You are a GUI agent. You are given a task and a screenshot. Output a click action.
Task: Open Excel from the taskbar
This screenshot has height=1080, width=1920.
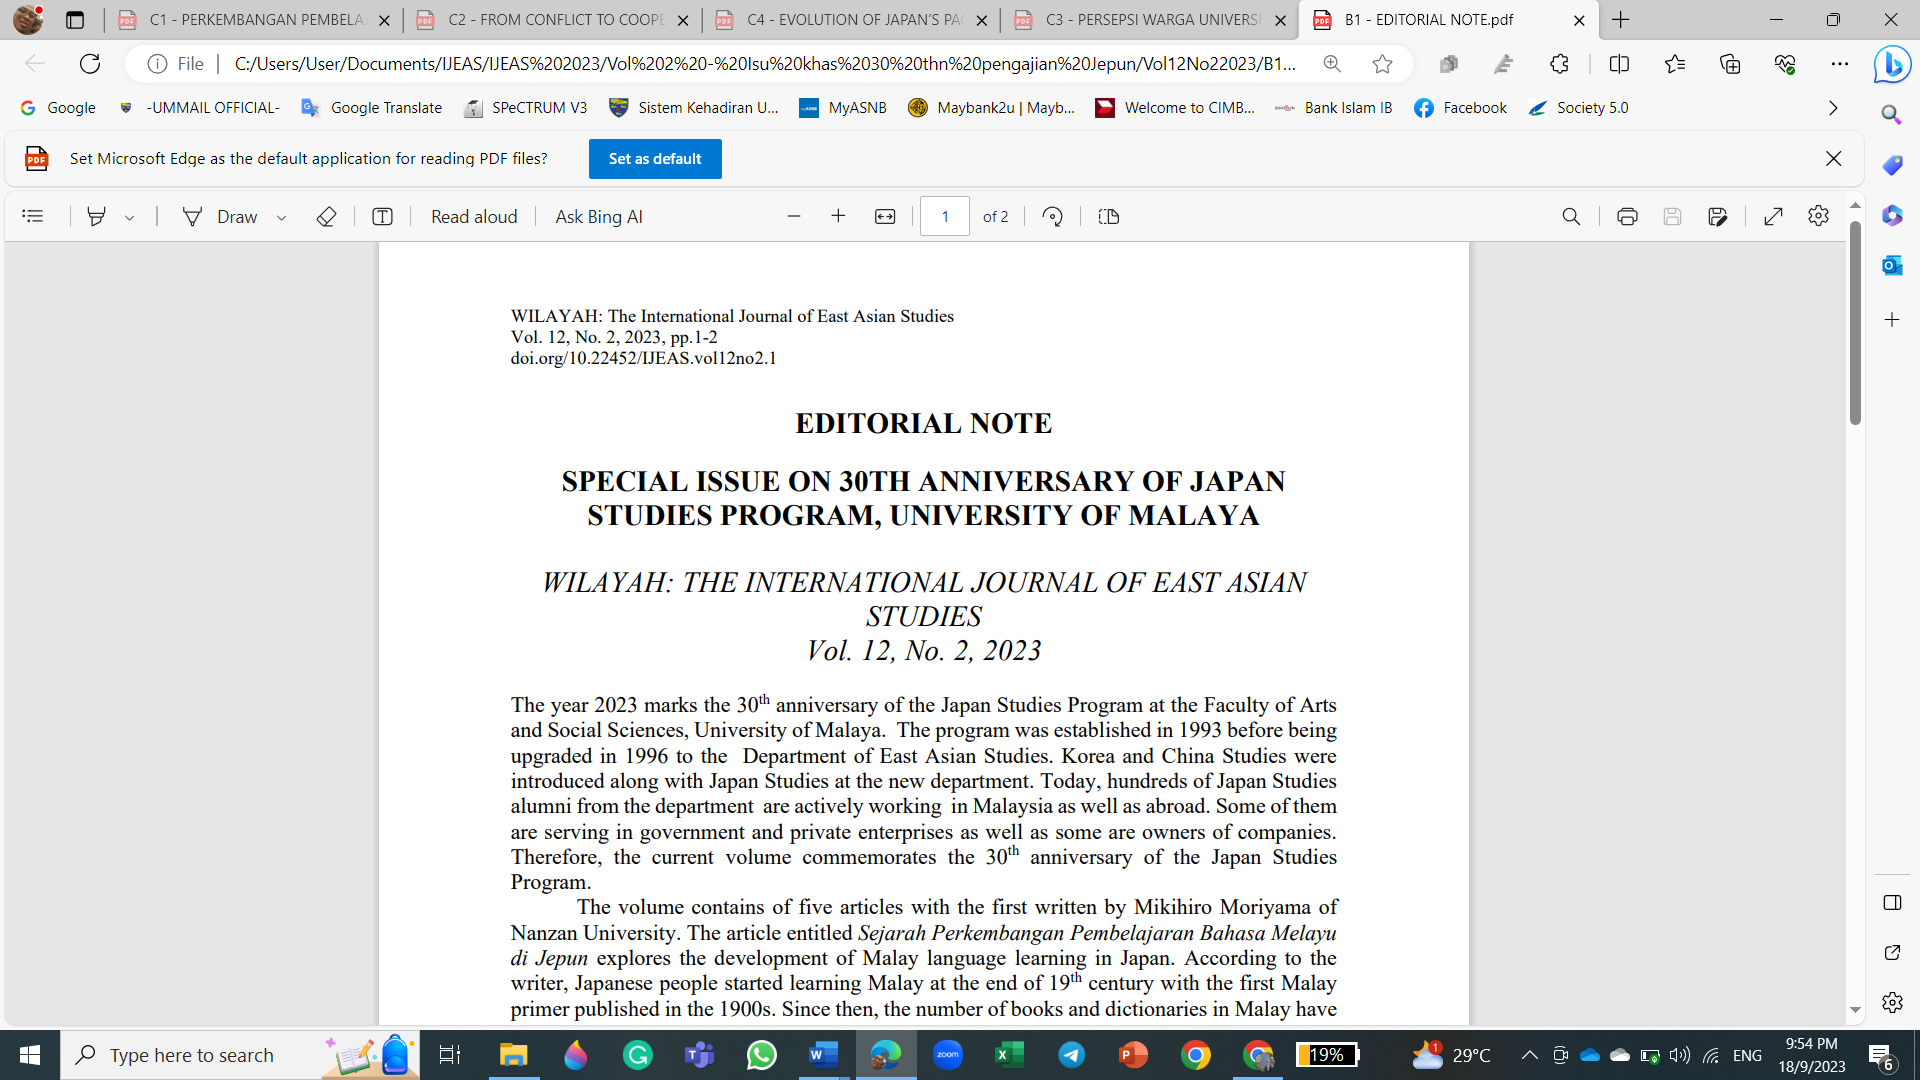point(1009,1055)
